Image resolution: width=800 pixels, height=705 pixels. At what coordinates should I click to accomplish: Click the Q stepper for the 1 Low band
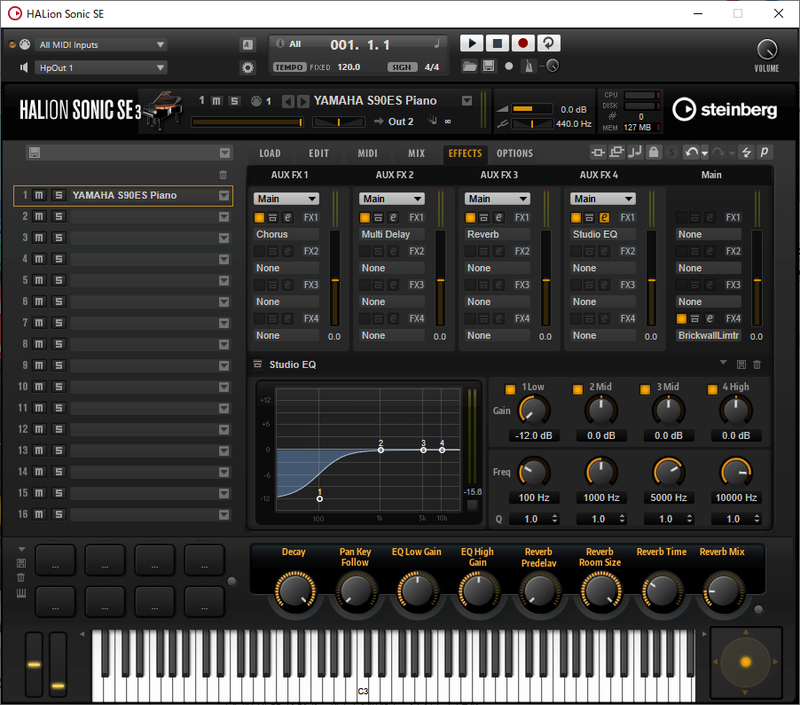[x=555, y=519]
